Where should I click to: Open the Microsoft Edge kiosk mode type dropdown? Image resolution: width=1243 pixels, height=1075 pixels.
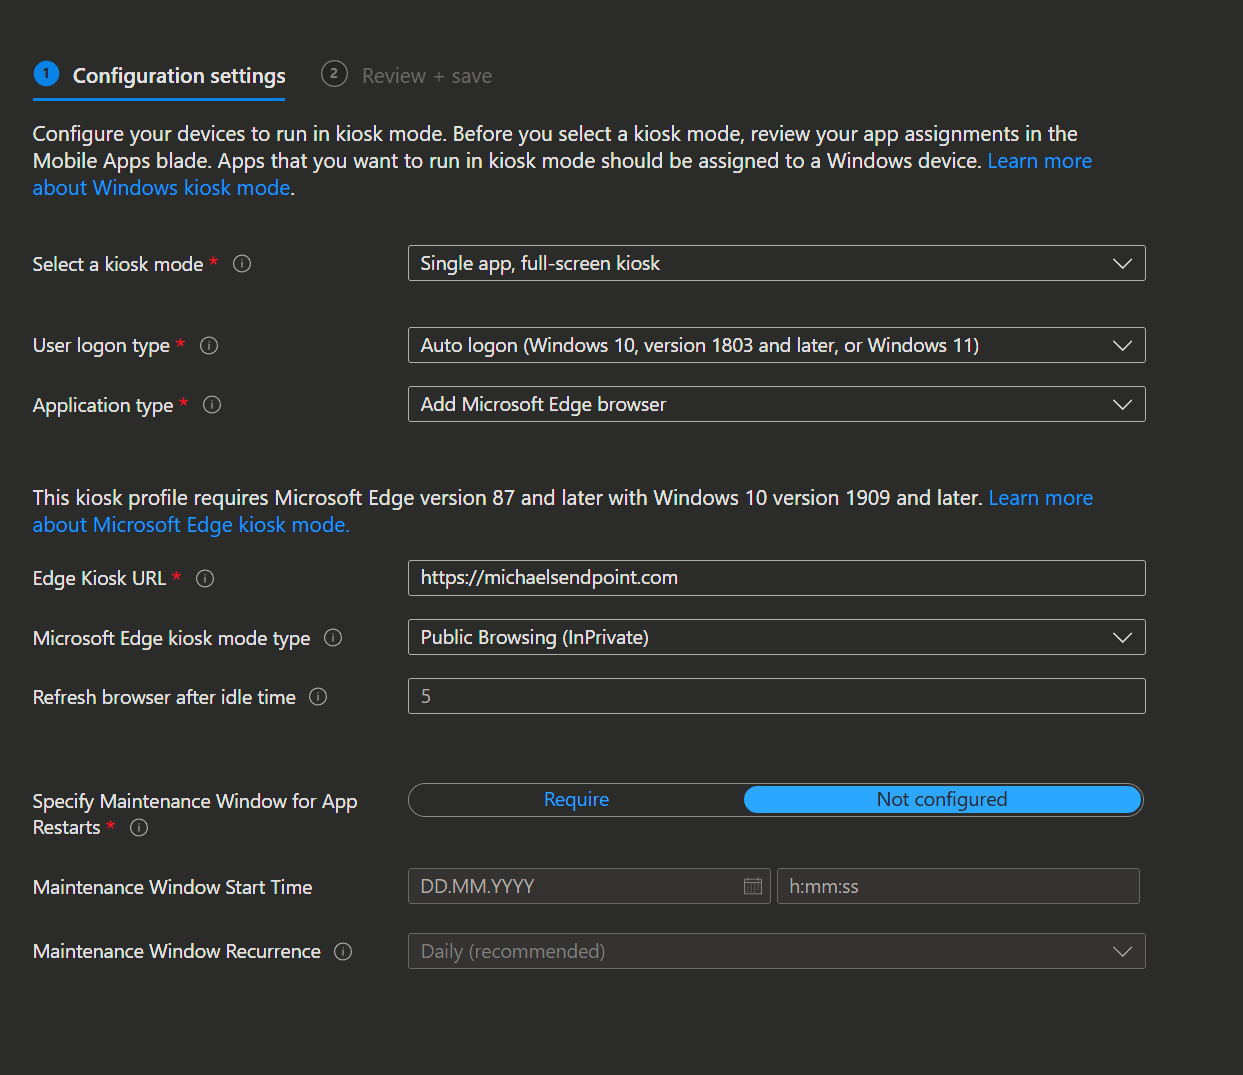(776, 637)
